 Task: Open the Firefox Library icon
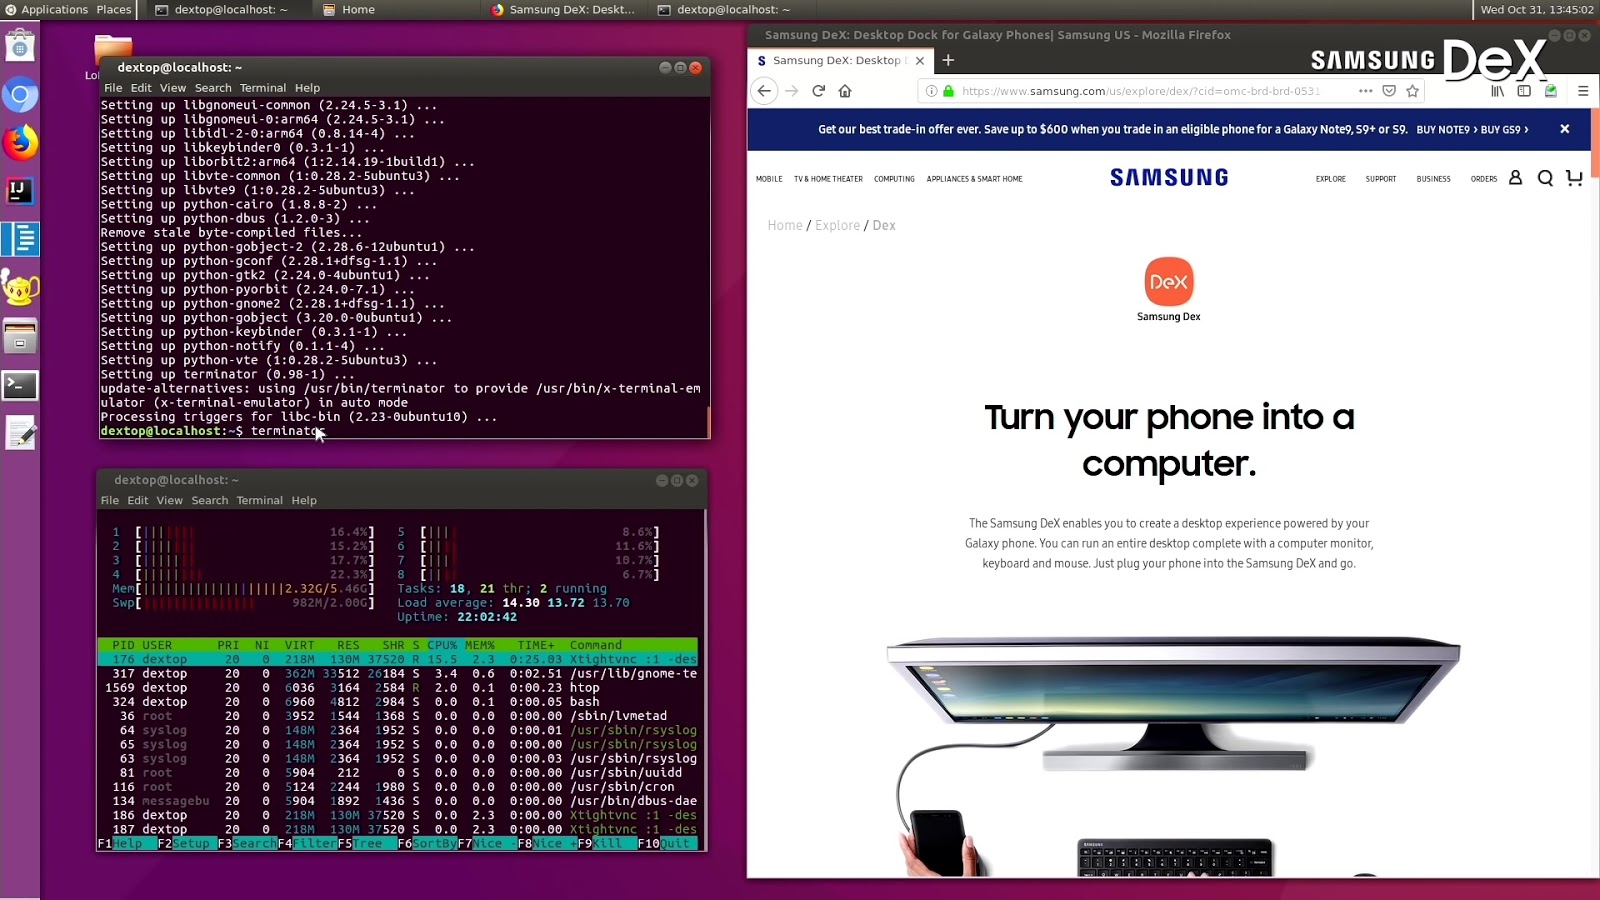click(1497, 91)
